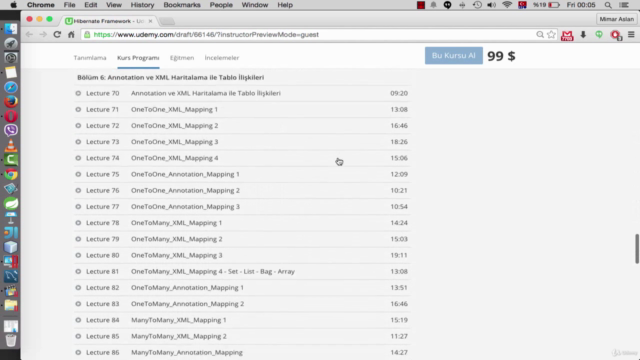Select the Lecture 74 circle marker
Viewport: 640px width, 360px height.
[x=78, y=158]
